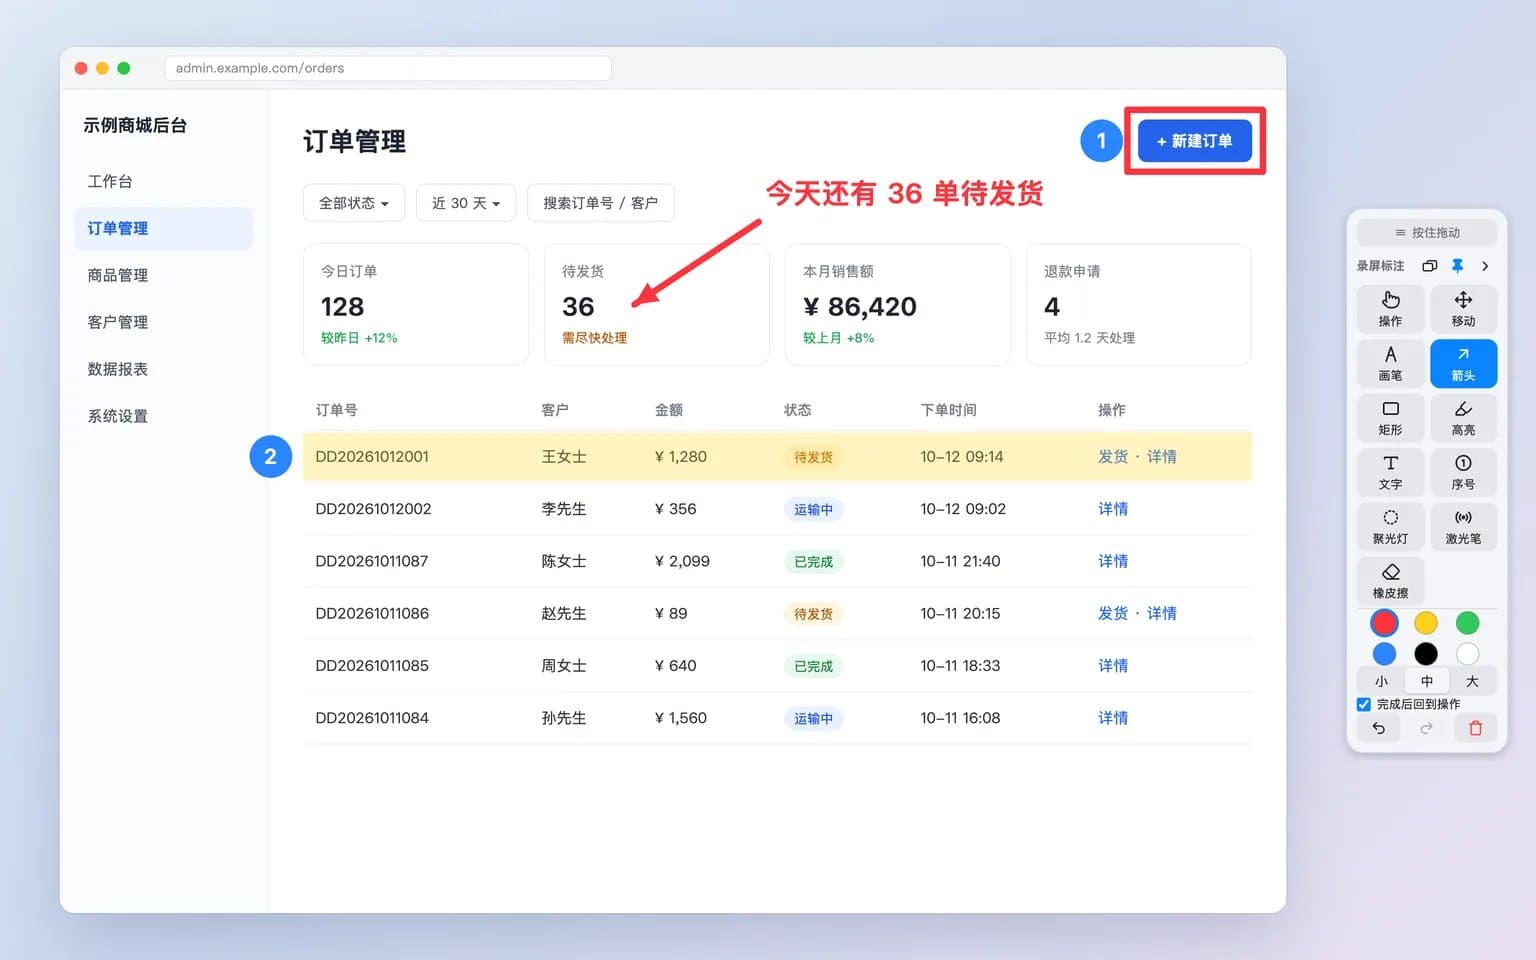Select the 序号 numbering tool

tap(1463, 472)
